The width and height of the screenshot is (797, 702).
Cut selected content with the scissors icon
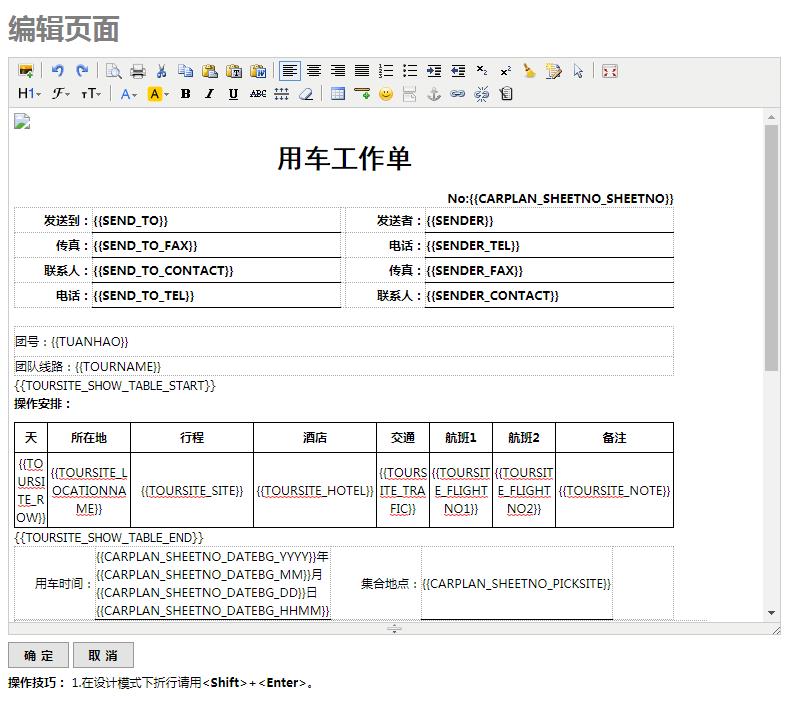tap(162, 71)
